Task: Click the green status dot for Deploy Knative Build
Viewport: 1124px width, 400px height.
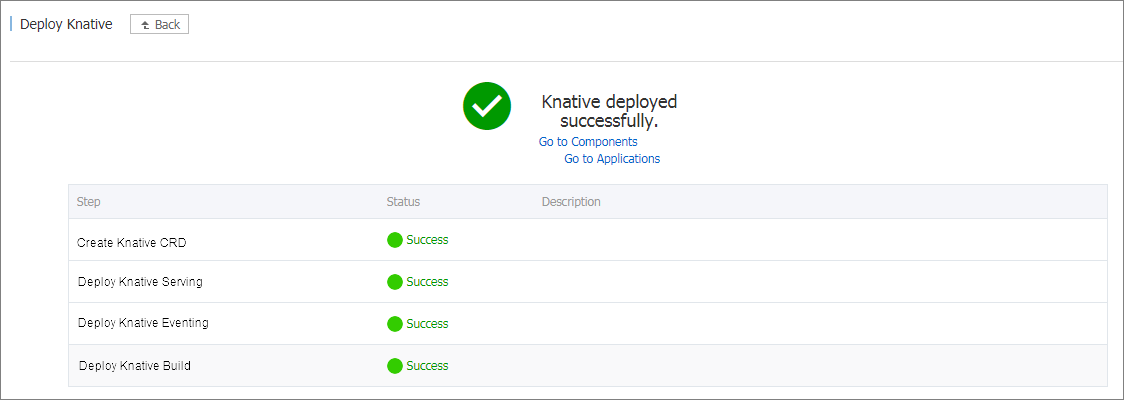Action: point(394,366)
